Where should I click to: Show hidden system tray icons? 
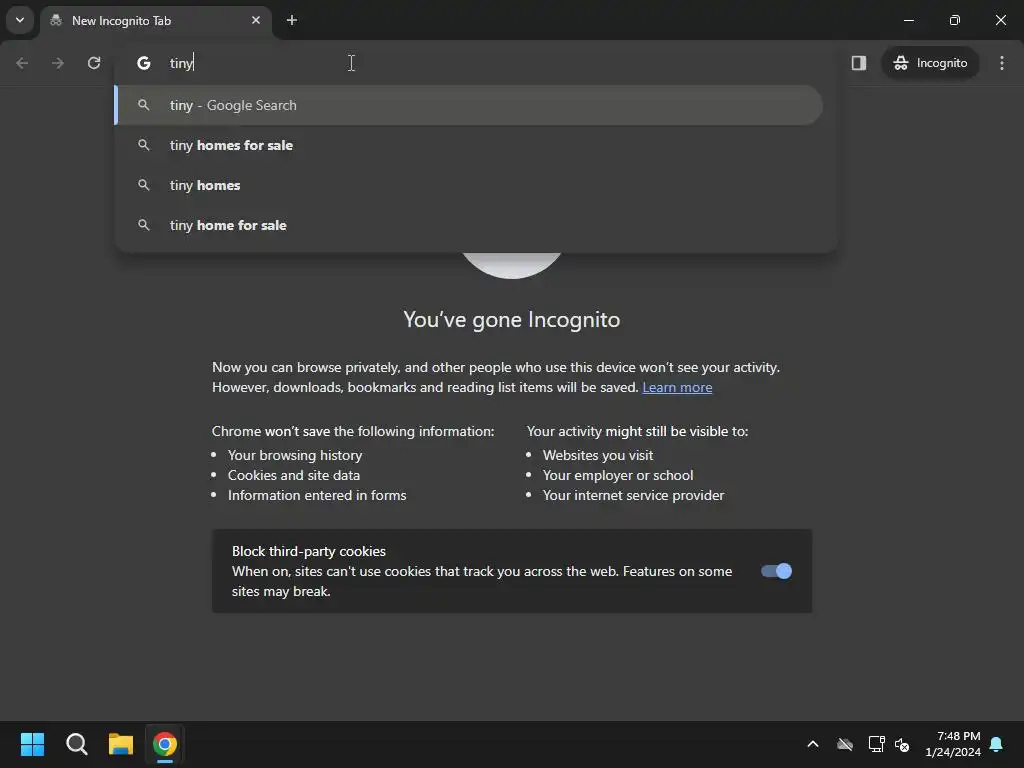pos(813,744)
